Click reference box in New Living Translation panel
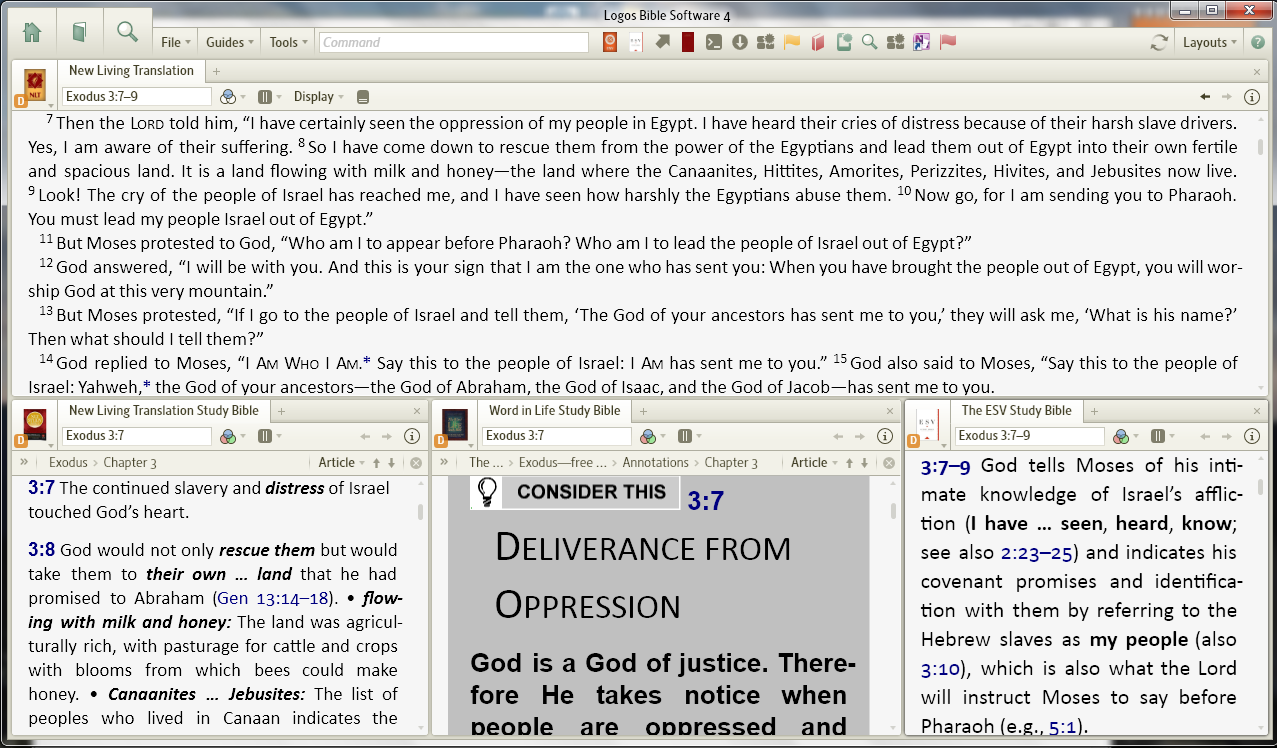1277x748 pixels. click(x=137, y=97)
